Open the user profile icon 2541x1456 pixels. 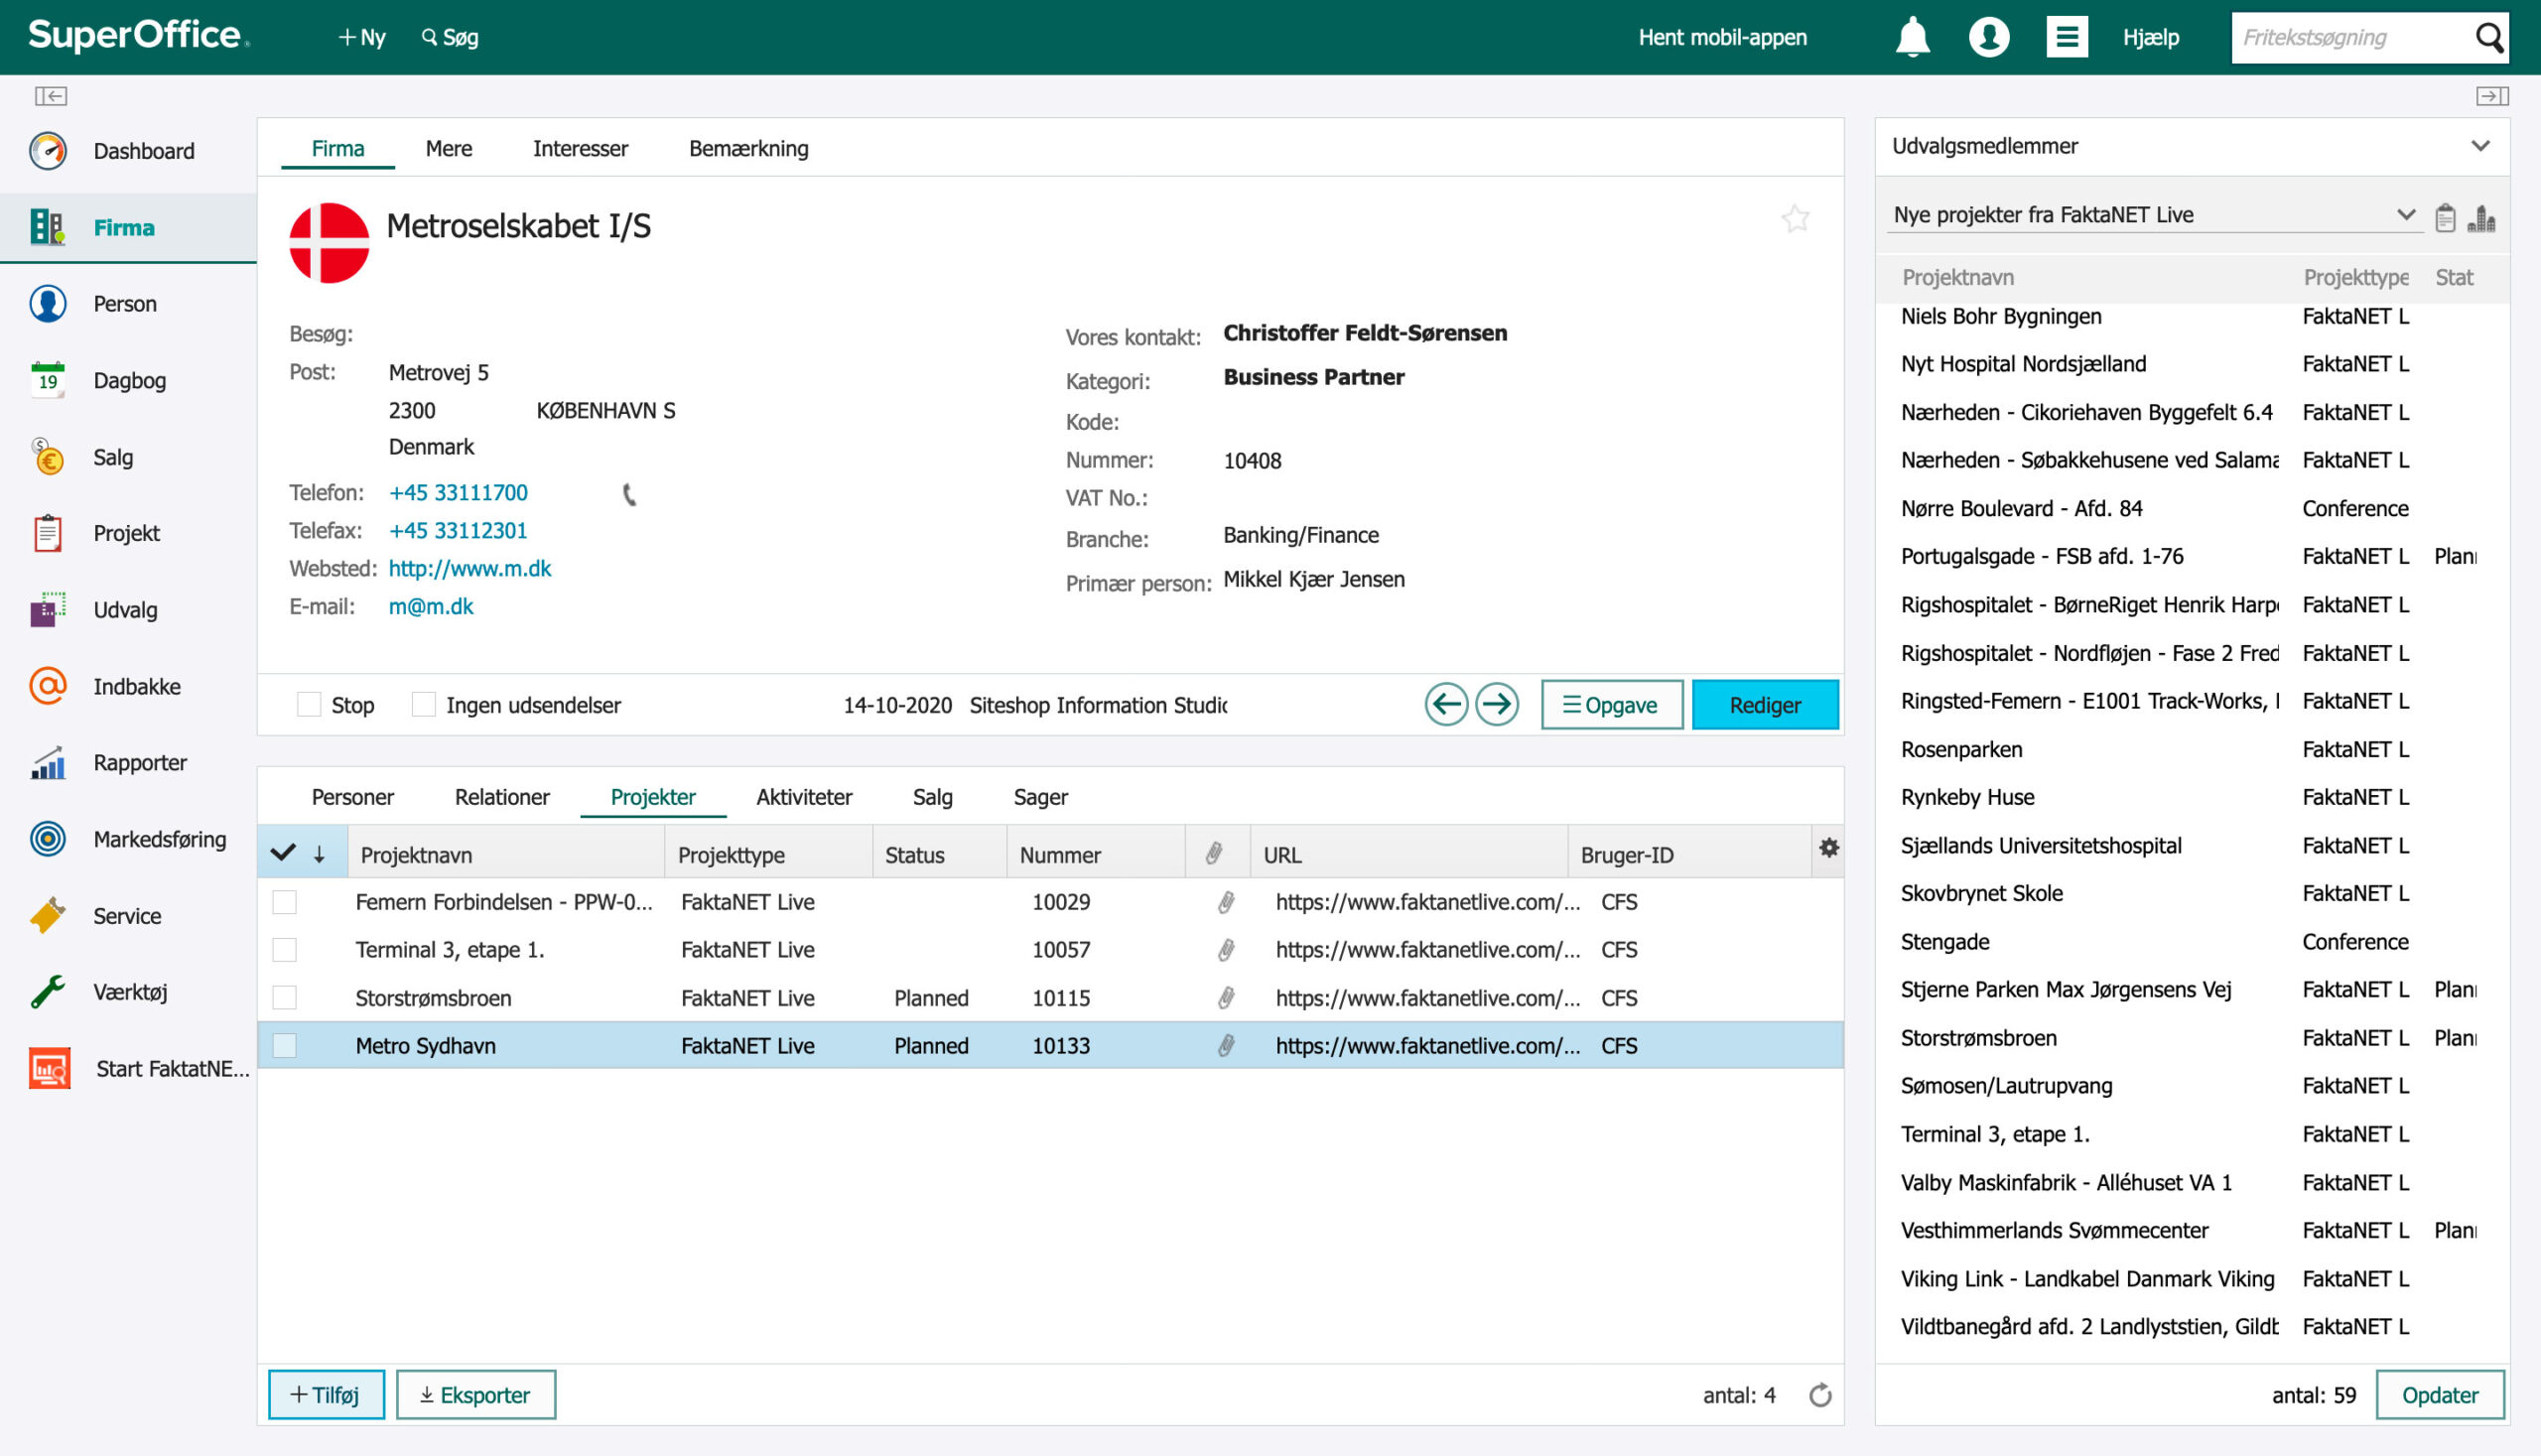1989,37
